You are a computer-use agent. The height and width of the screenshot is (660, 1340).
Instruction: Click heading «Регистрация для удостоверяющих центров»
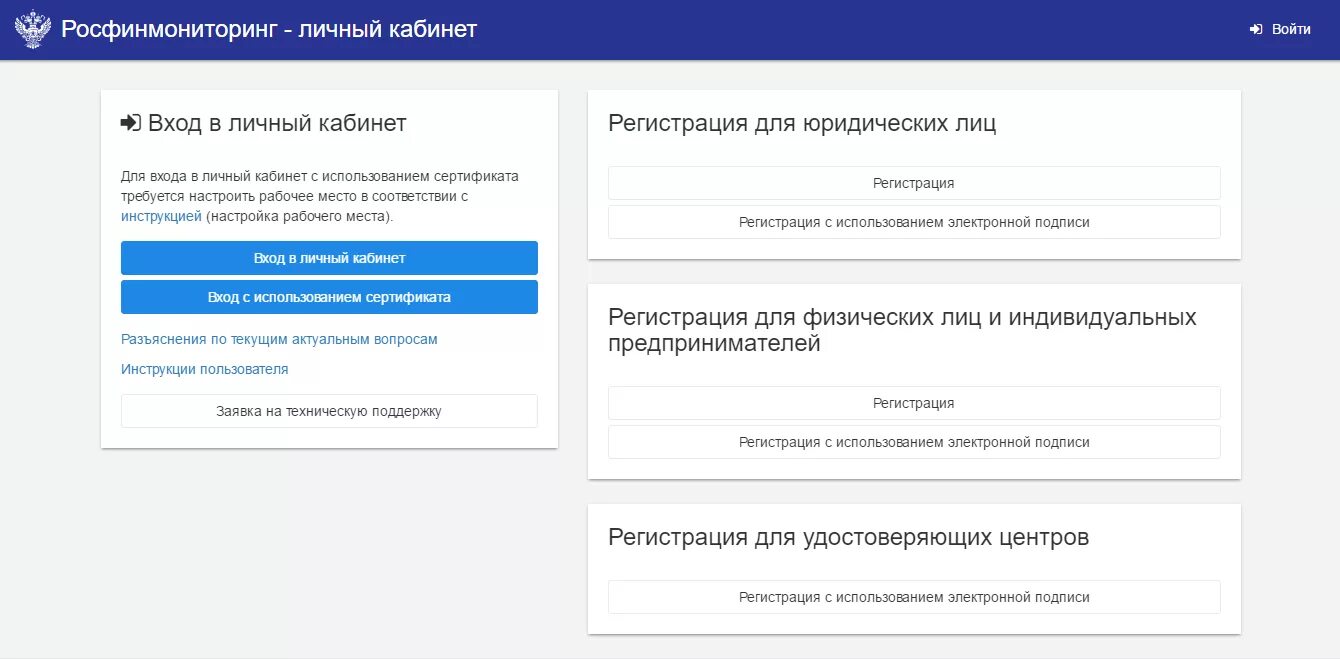(848, 537)
